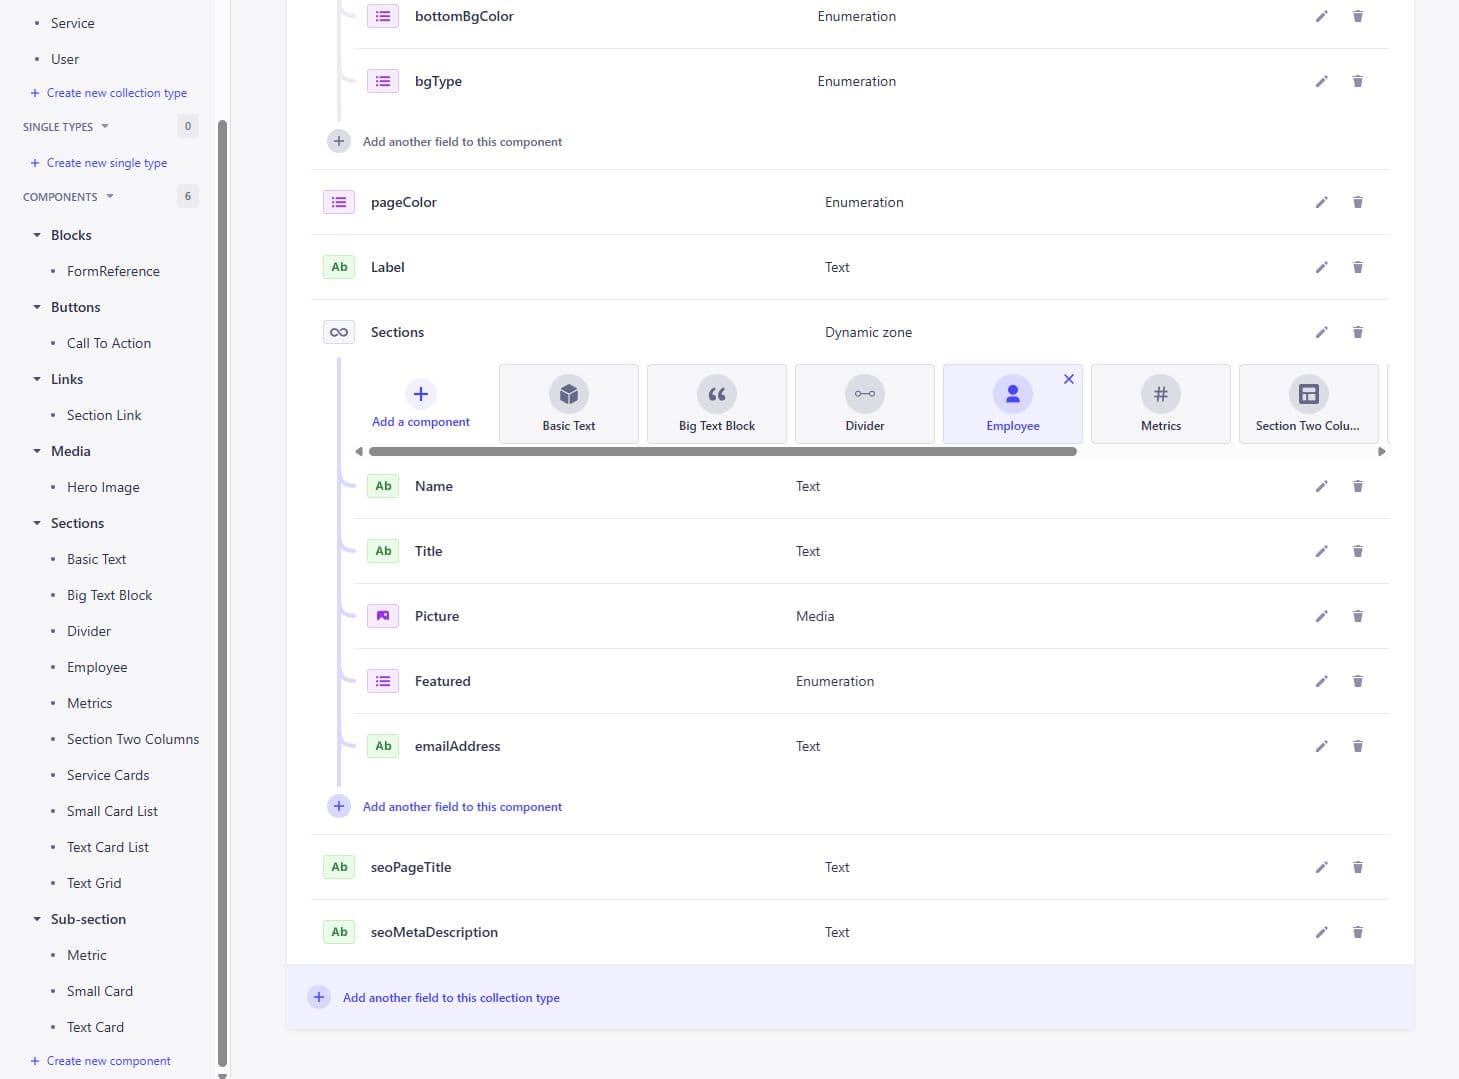Collapse the Sub-section category in sidebar
The width and height of the screenshot is (1459, 1079).
coord(37,919)
